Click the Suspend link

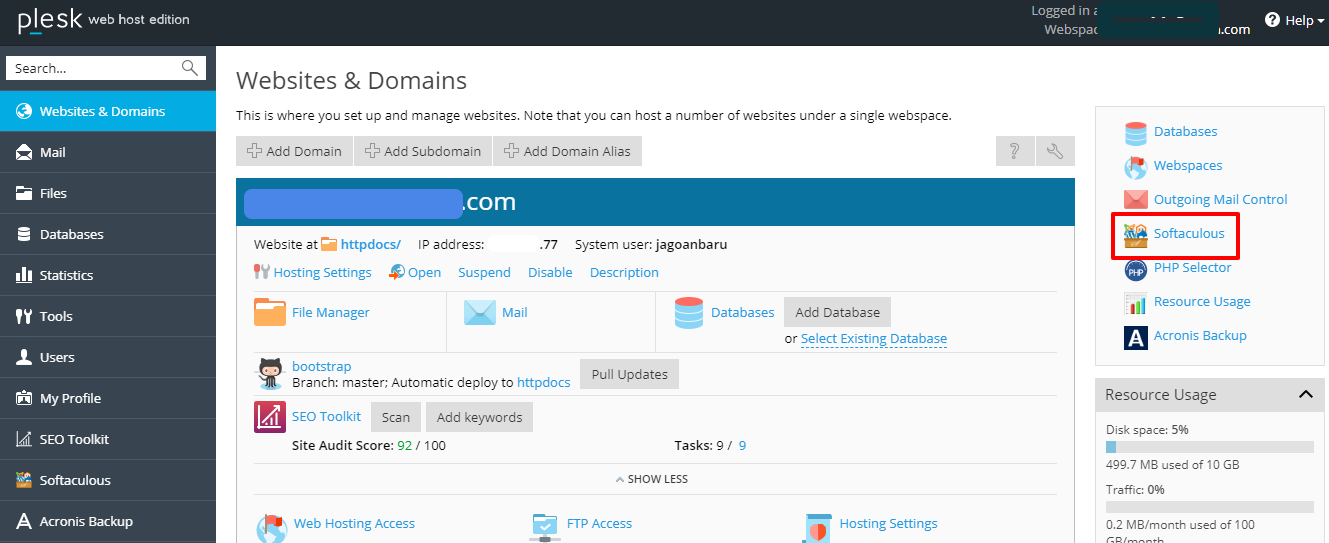484,272
